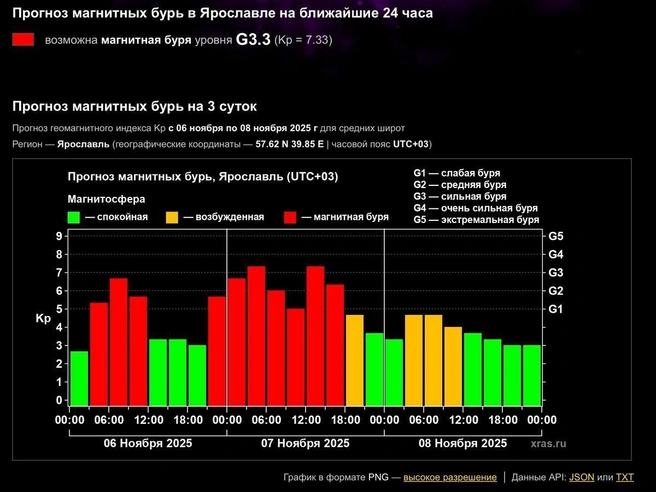Screen dimensions: 656x492
Task: Click the '08 Ноября 2025' date label
Action: pos(463,443)
